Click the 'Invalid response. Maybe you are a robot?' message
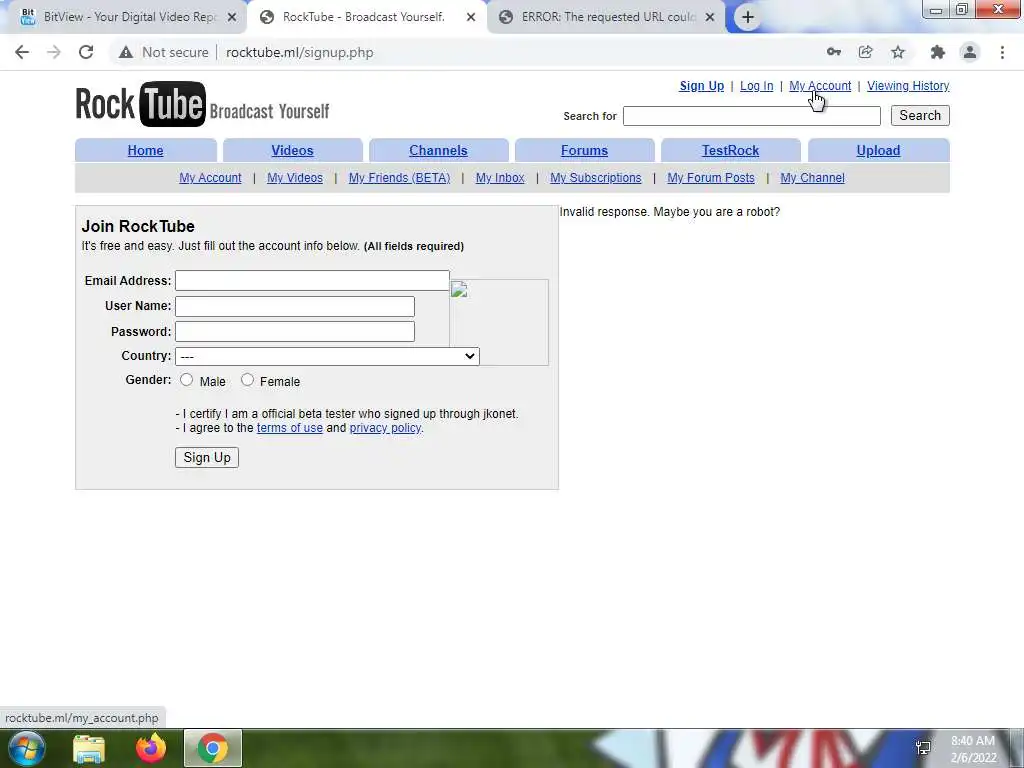1024x768 pixels. (x=670, y=212)
